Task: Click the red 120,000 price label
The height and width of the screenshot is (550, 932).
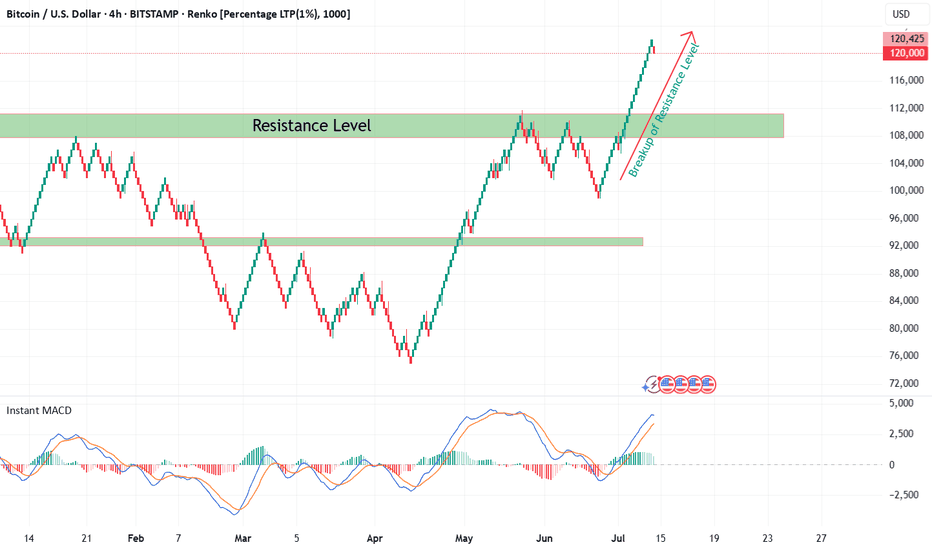Action: click(906, 53)
